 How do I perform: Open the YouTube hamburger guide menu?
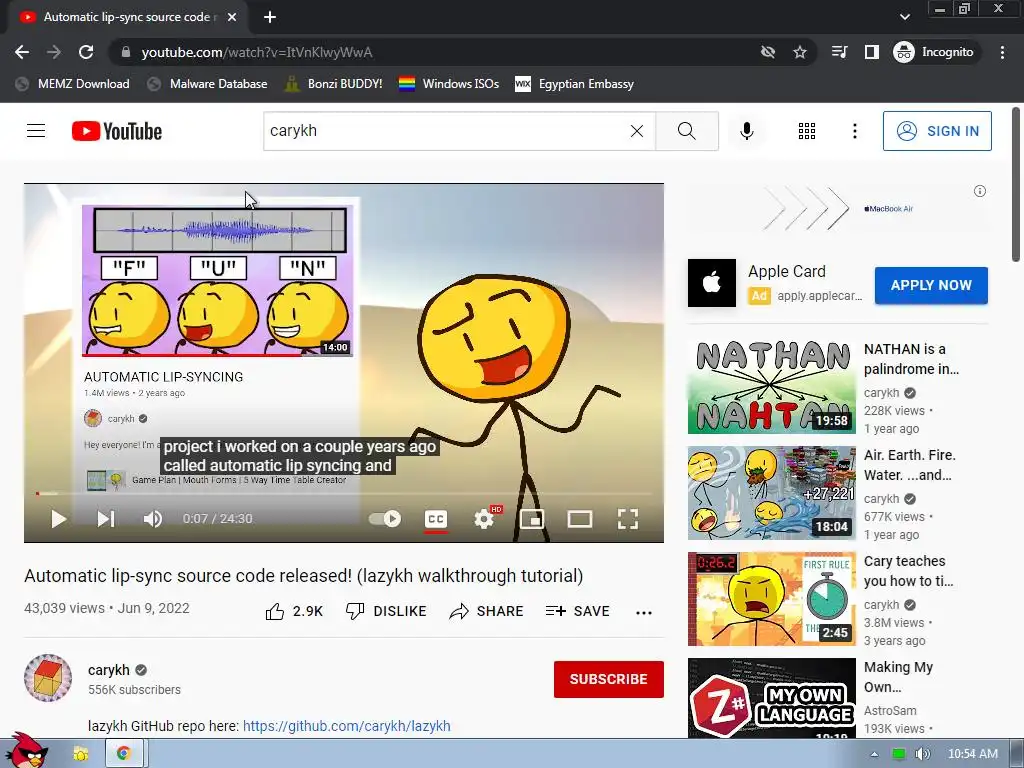[36, 131]
